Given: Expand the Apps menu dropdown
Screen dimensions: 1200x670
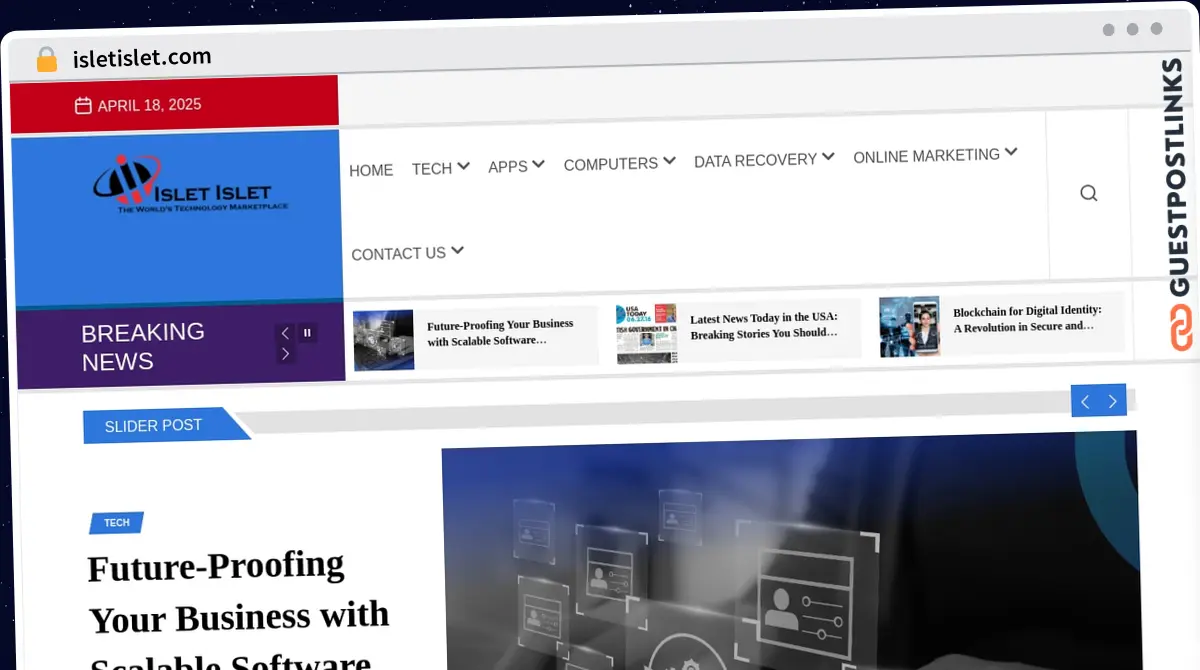Looking at the screenshot, I should coord(516,166).
